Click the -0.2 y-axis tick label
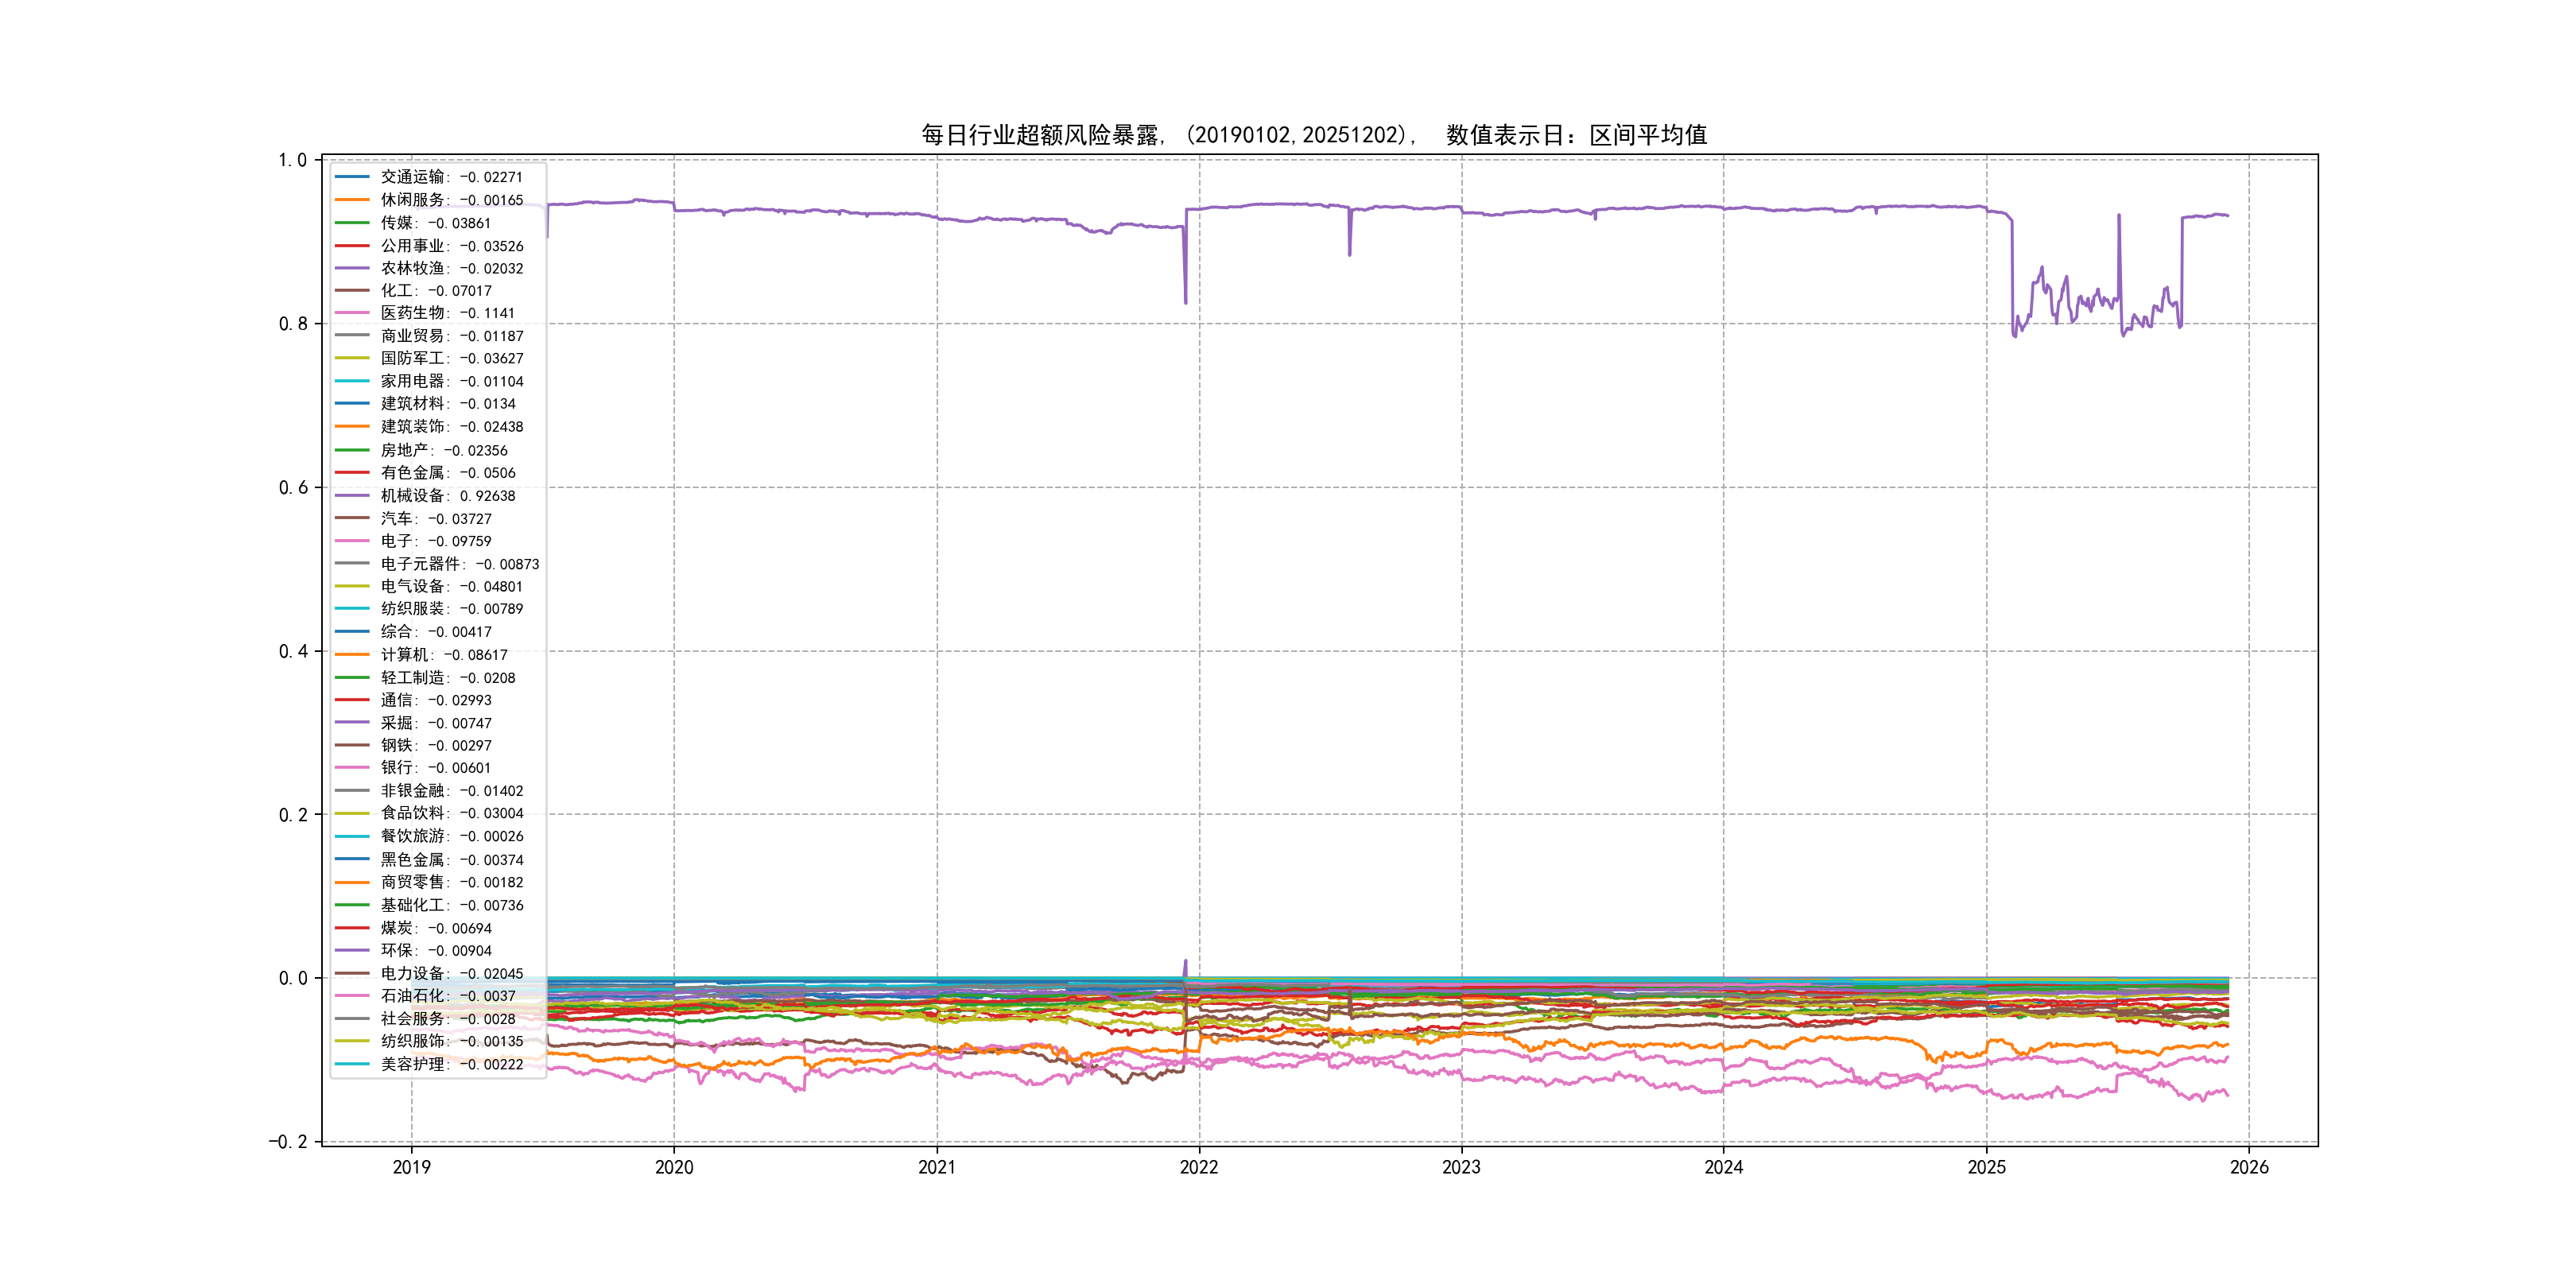 point(288,1142)
